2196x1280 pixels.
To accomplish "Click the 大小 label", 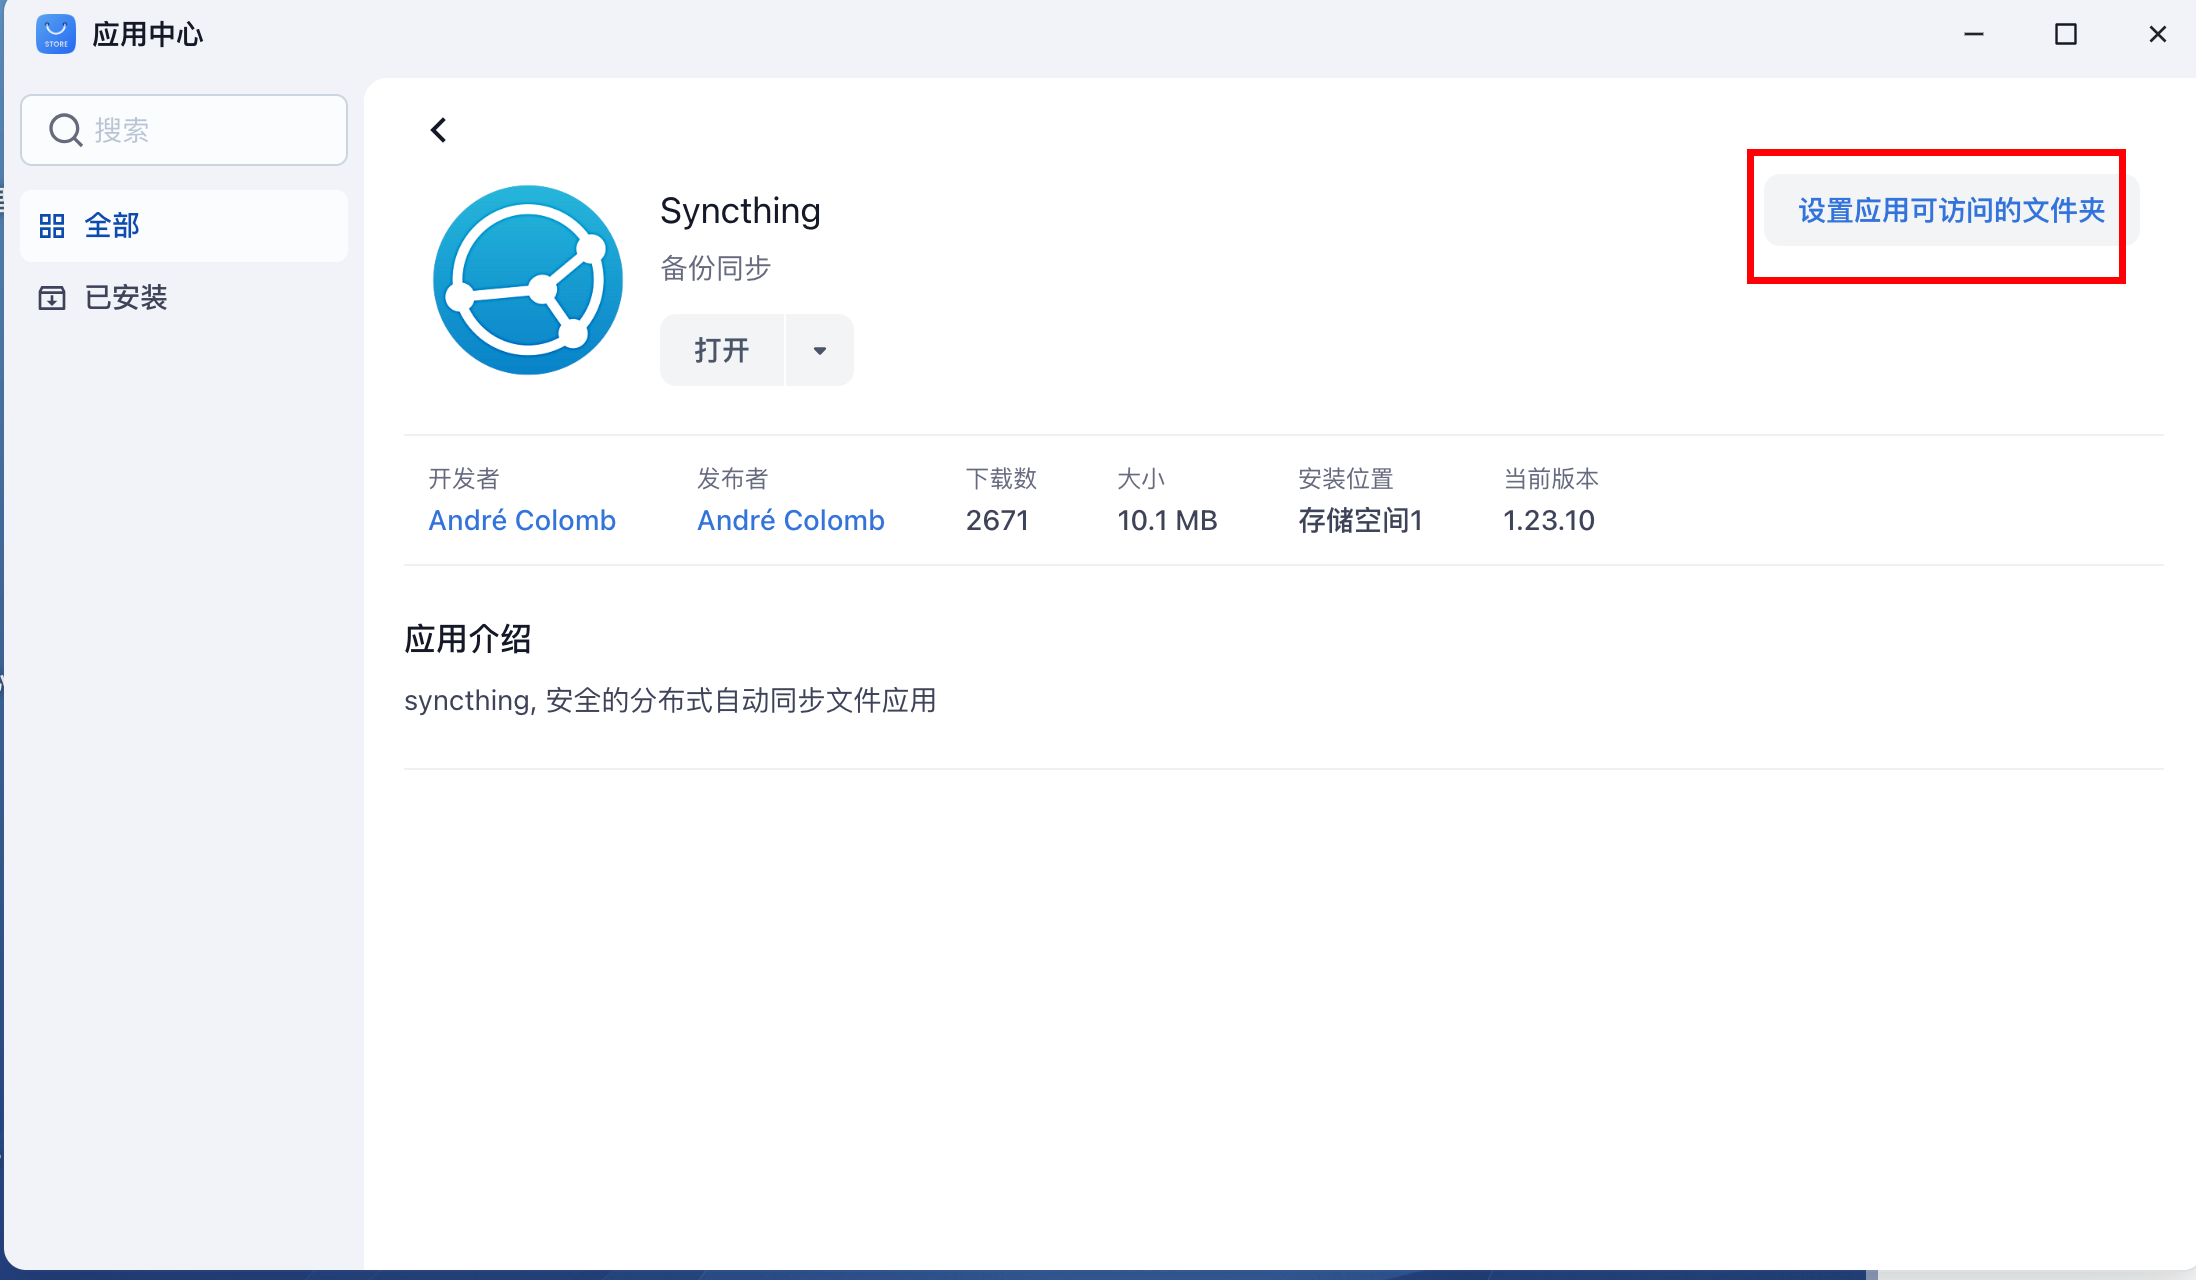I will tap(1141, 479).
